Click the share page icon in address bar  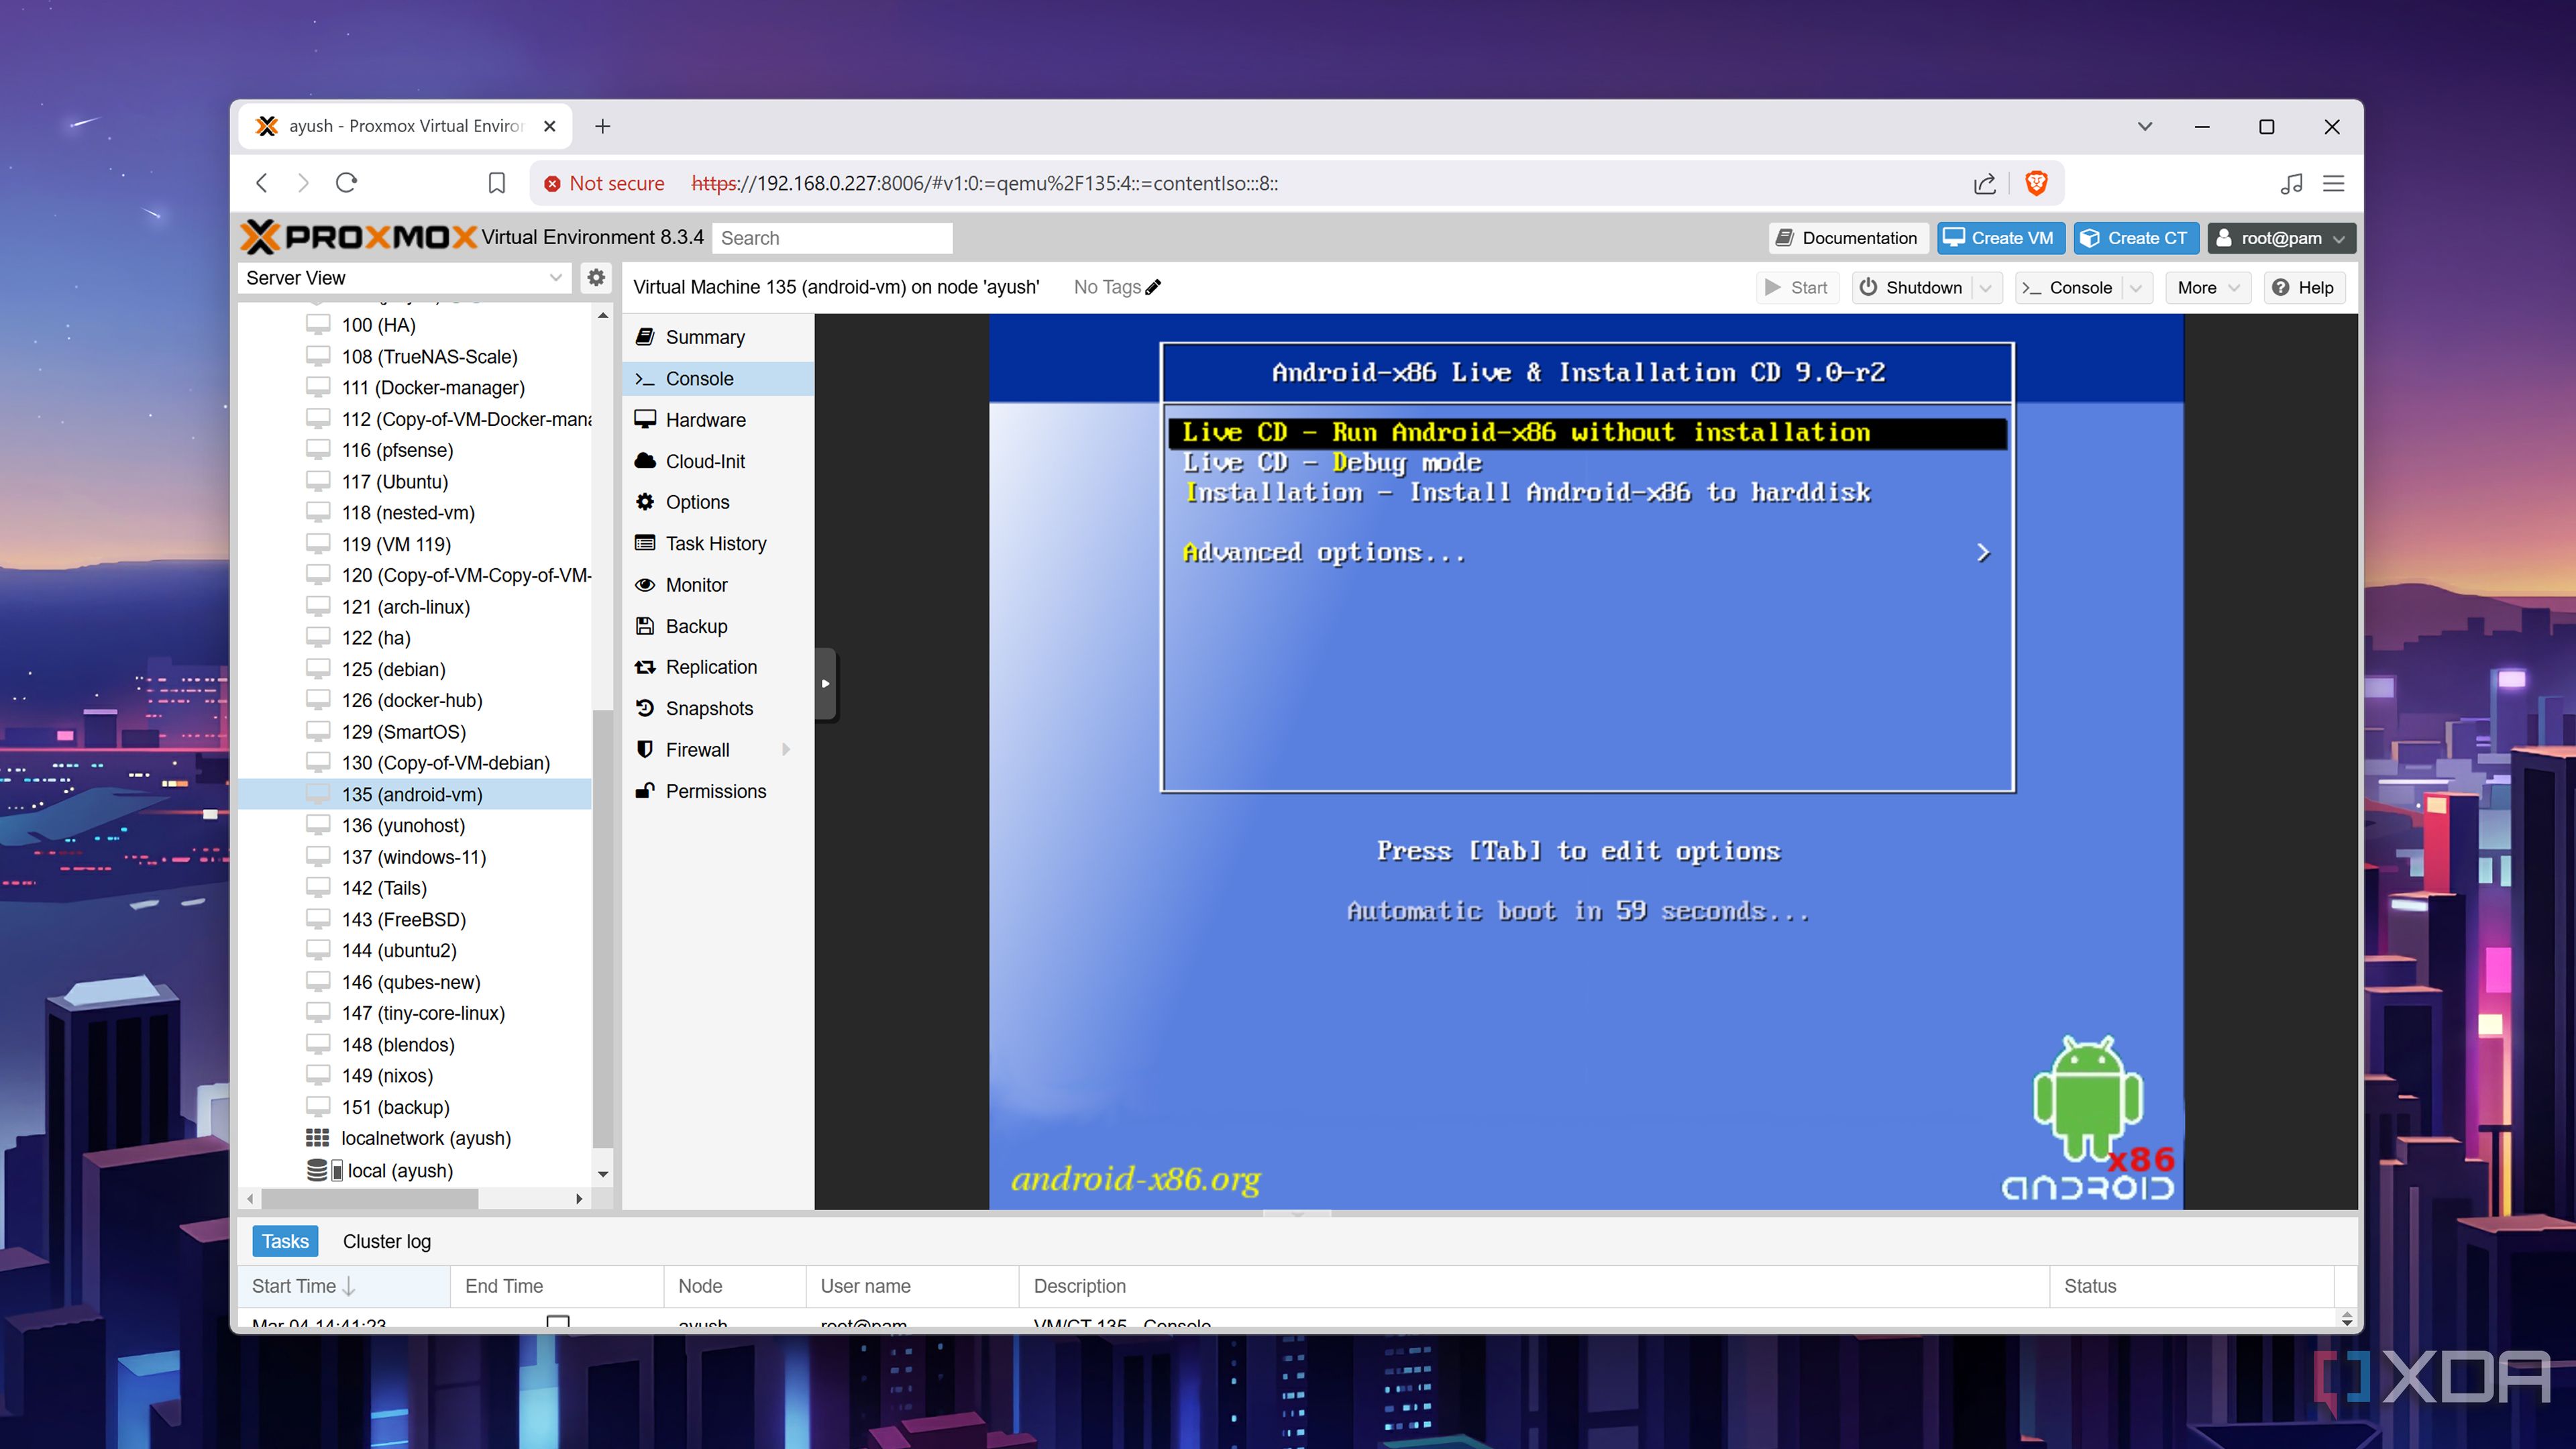(1984, 183)
